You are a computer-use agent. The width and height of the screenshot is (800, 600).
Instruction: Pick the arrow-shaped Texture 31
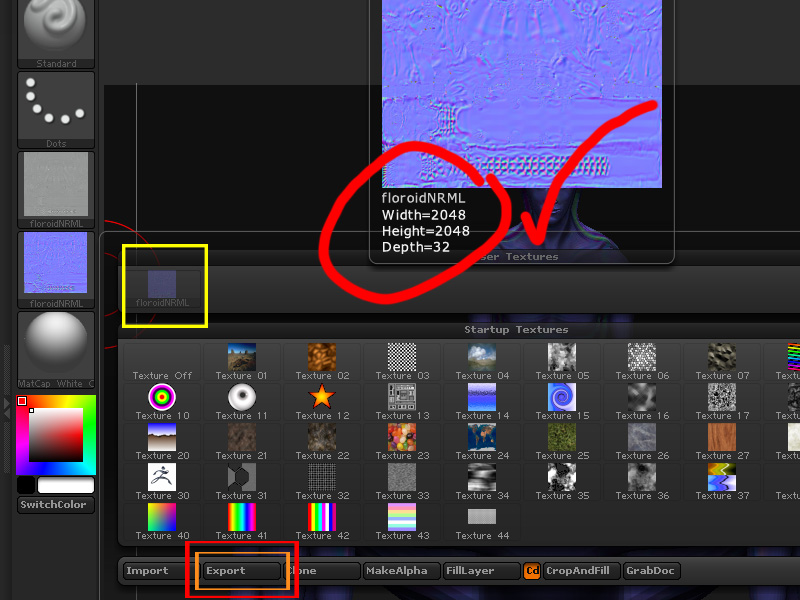pyautogui.click(x=241, y=478)
